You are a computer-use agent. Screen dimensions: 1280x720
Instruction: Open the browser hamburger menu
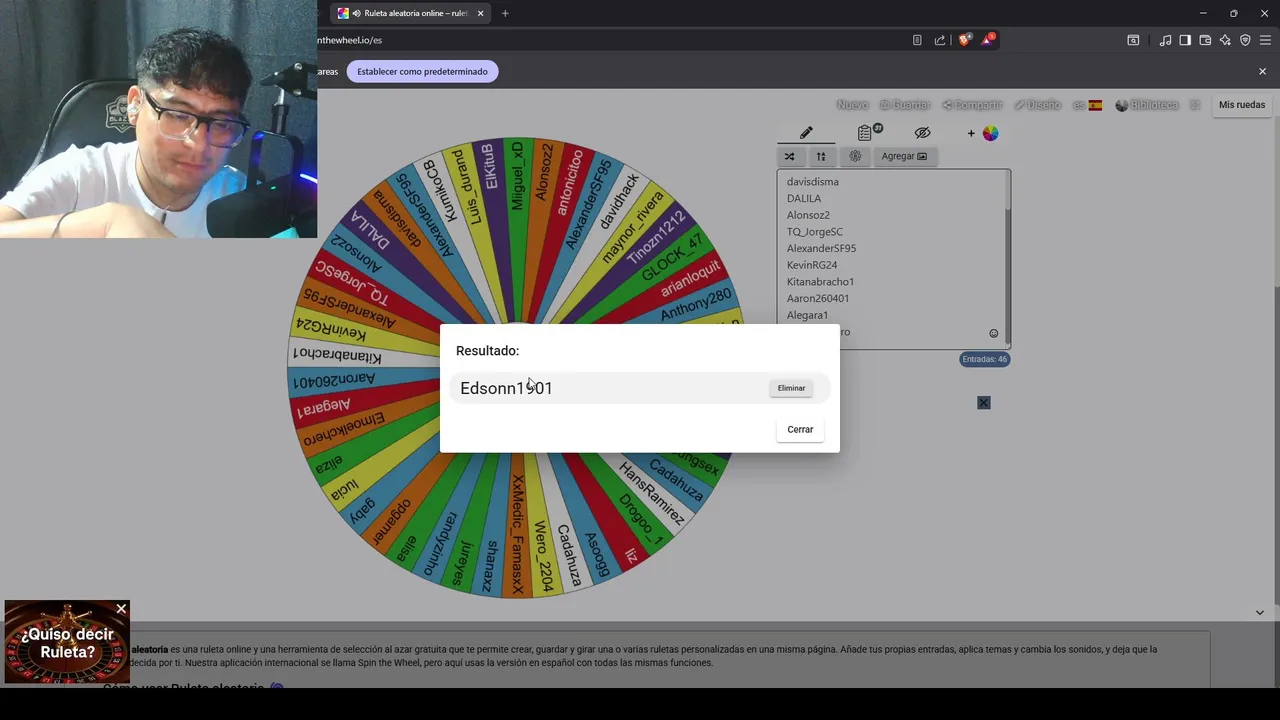(1265, 40)
